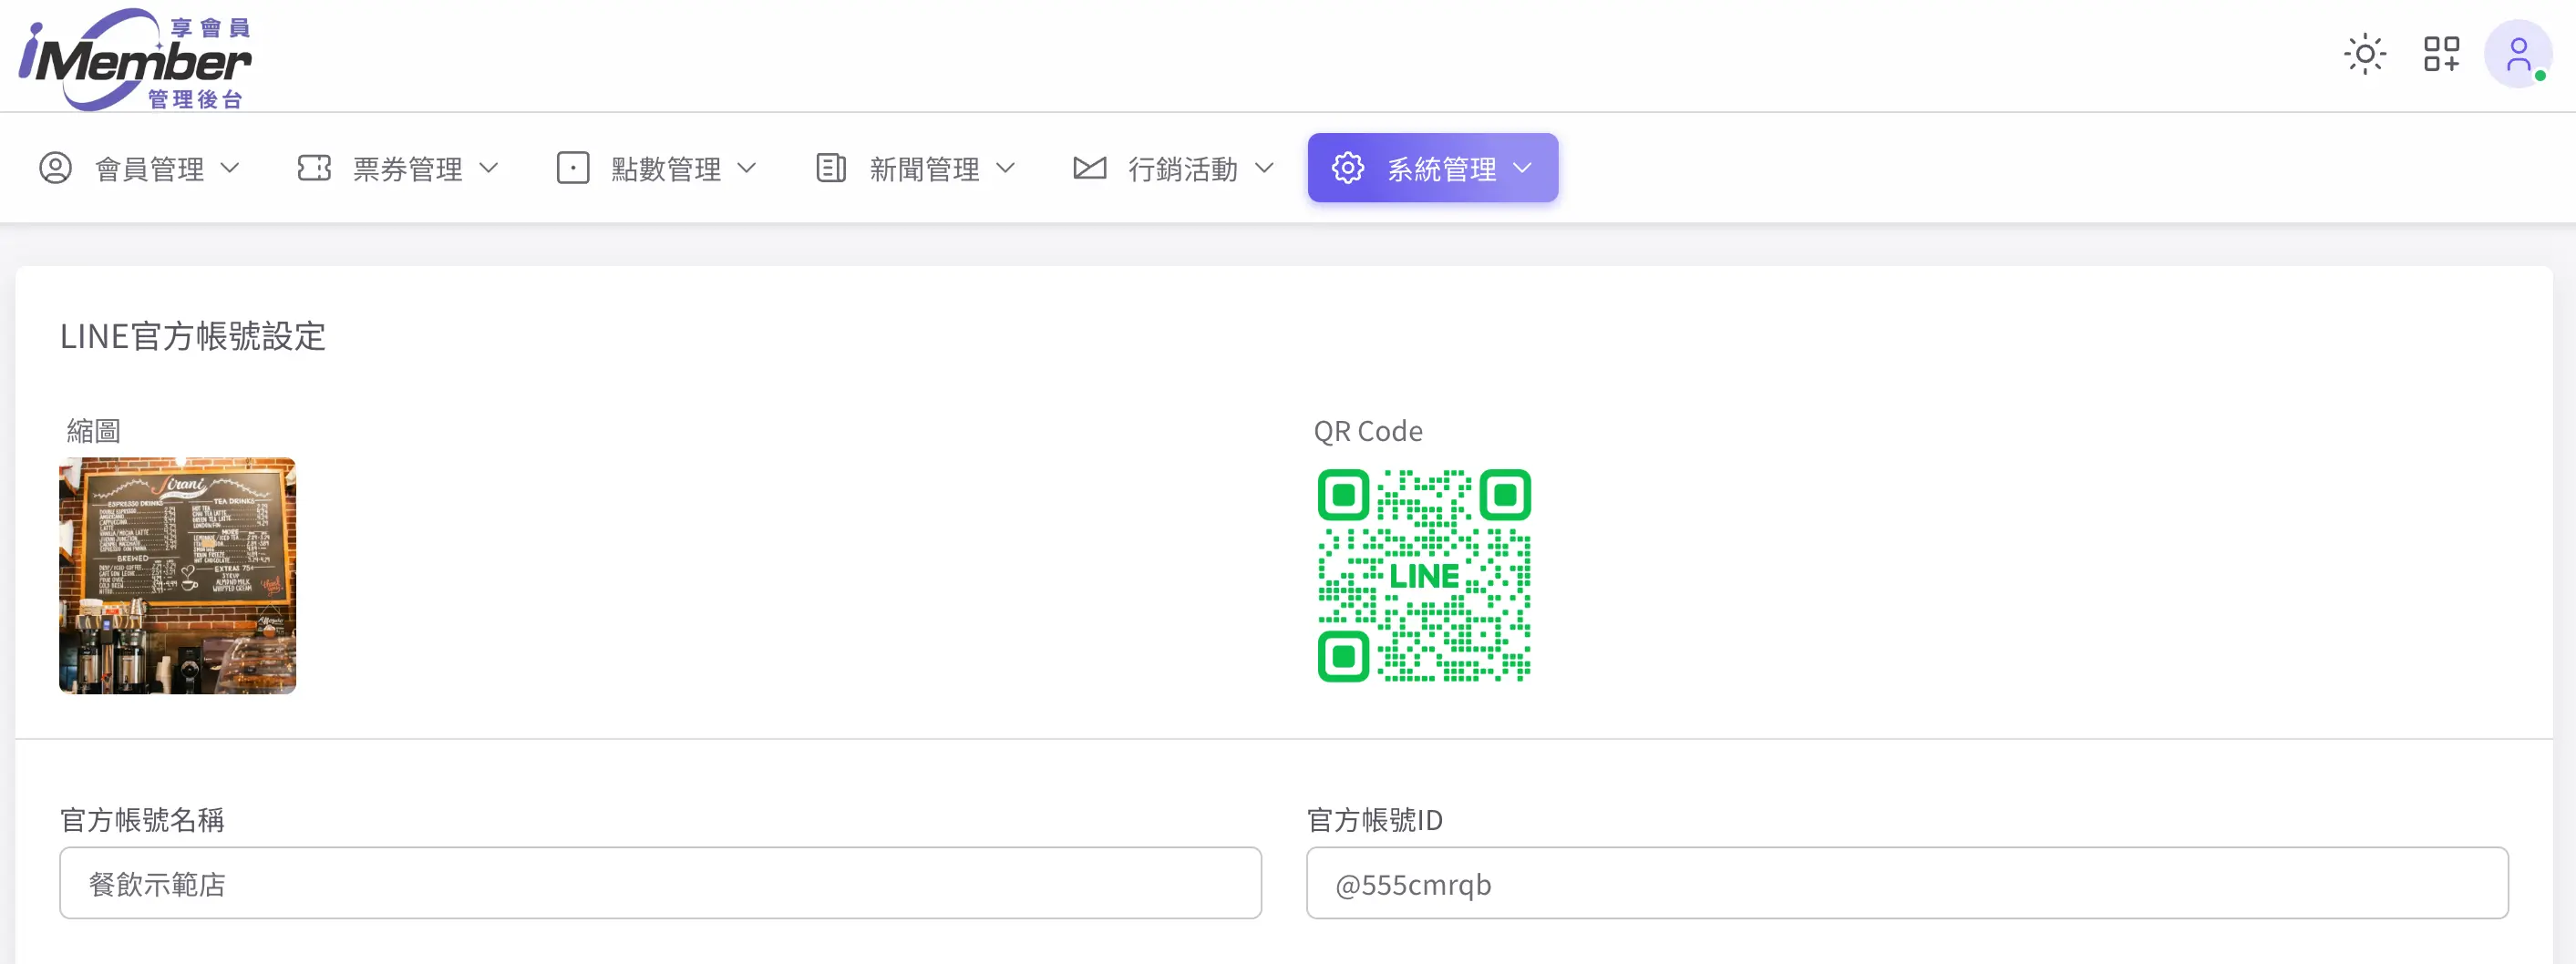The image size is (2576, 964).
Task: Click the ticket icon for 票券管理
Action: pos(314,168)
